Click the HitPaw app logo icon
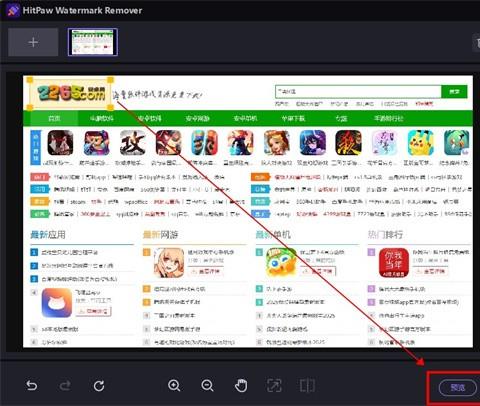480x406 pixels. click(13, 10)
